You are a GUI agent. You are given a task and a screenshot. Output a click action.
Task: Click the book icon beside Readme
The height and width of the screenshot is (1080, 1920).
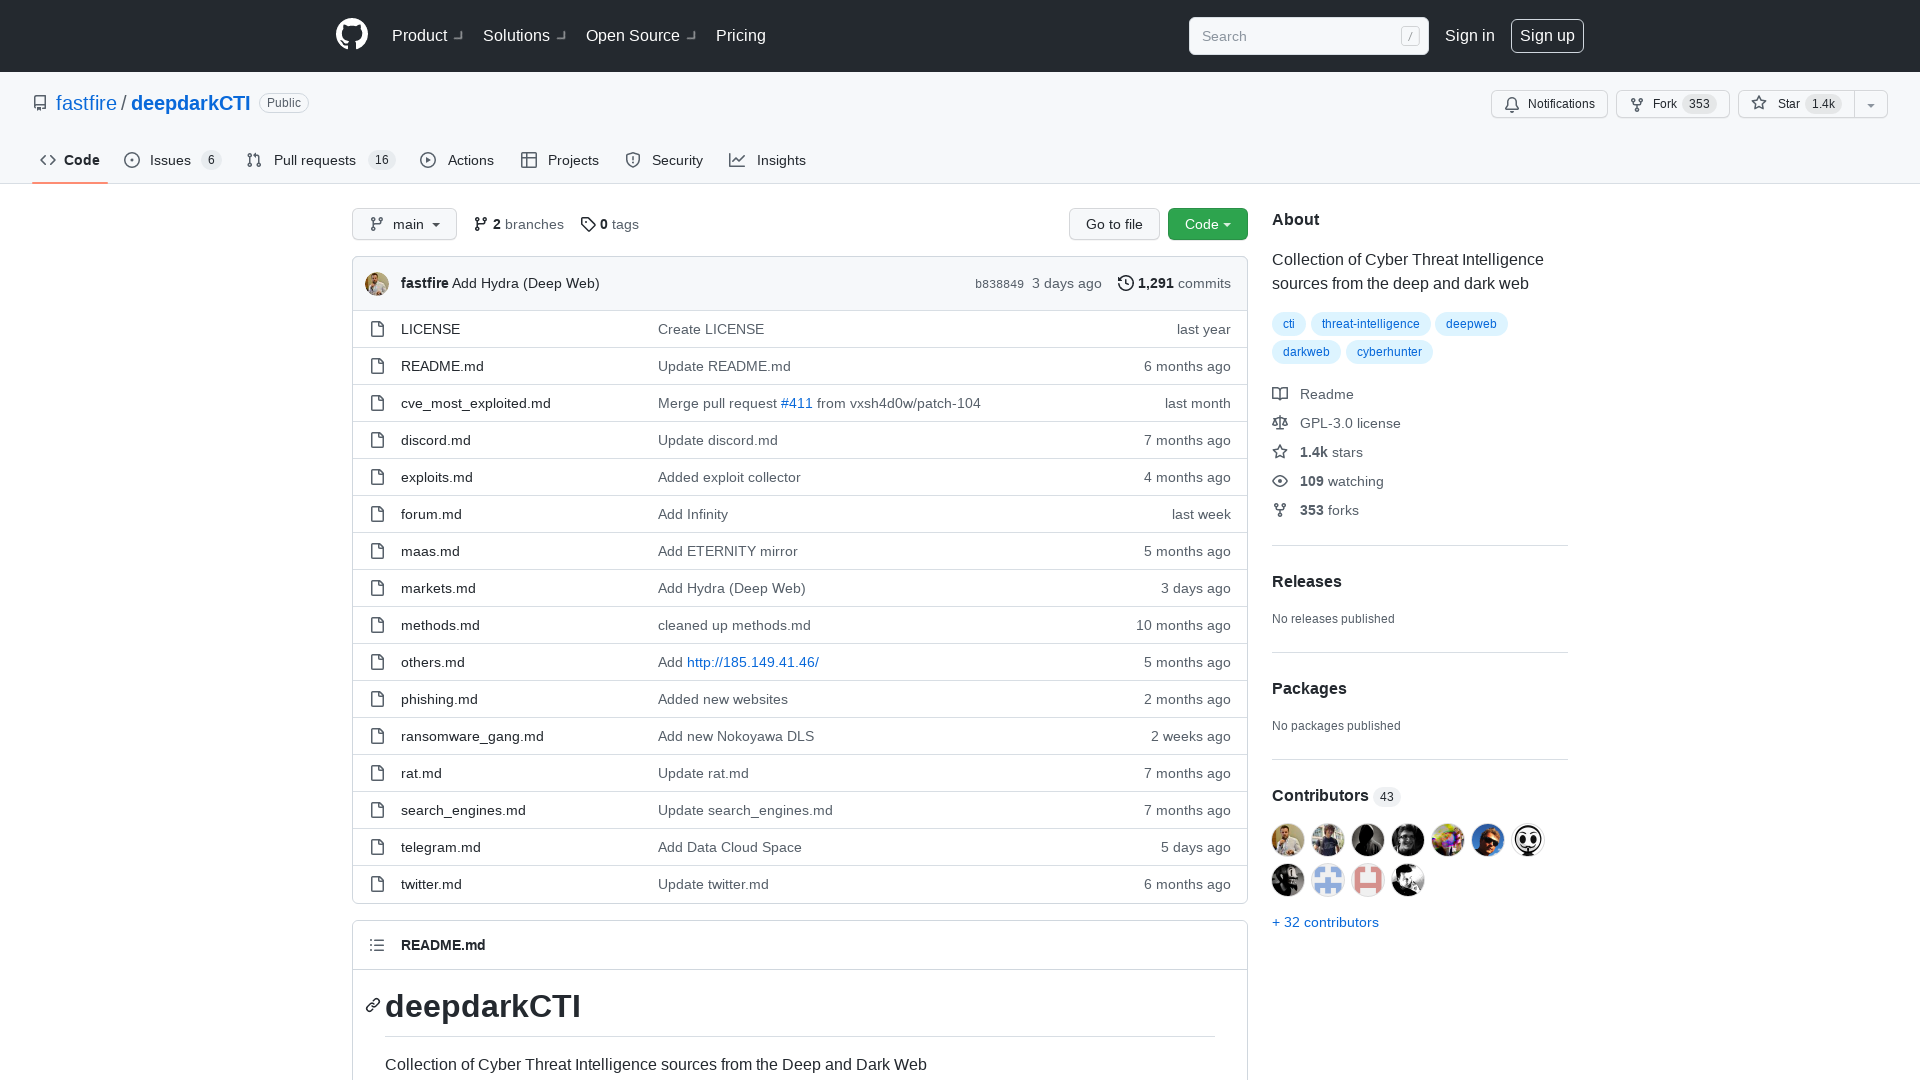pos(1280,394)
